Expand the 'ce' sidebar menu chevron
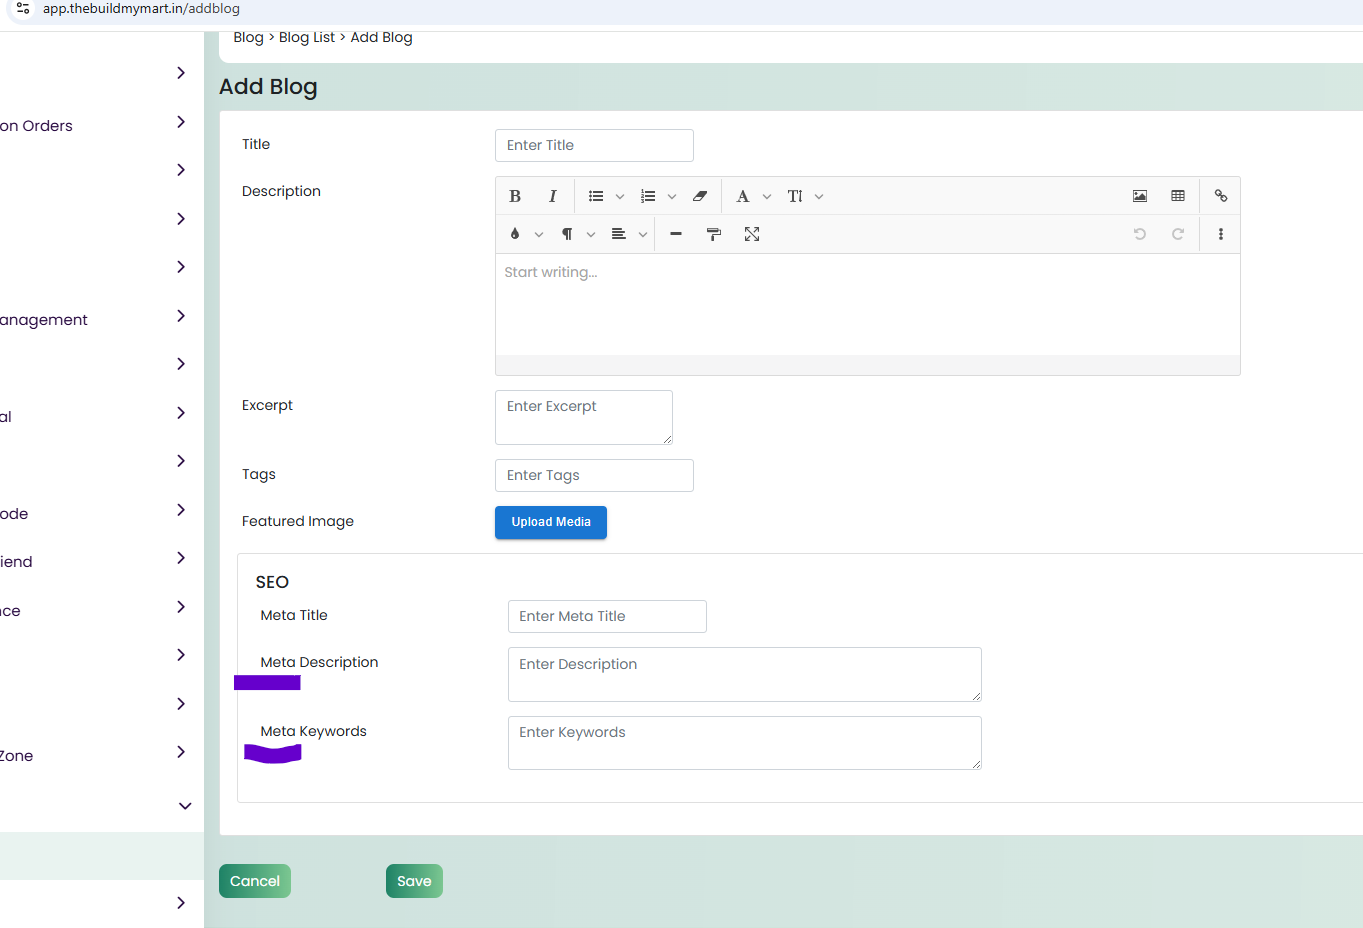The width and height of the screenshot is (1363, 928). (x=181, y=607)
